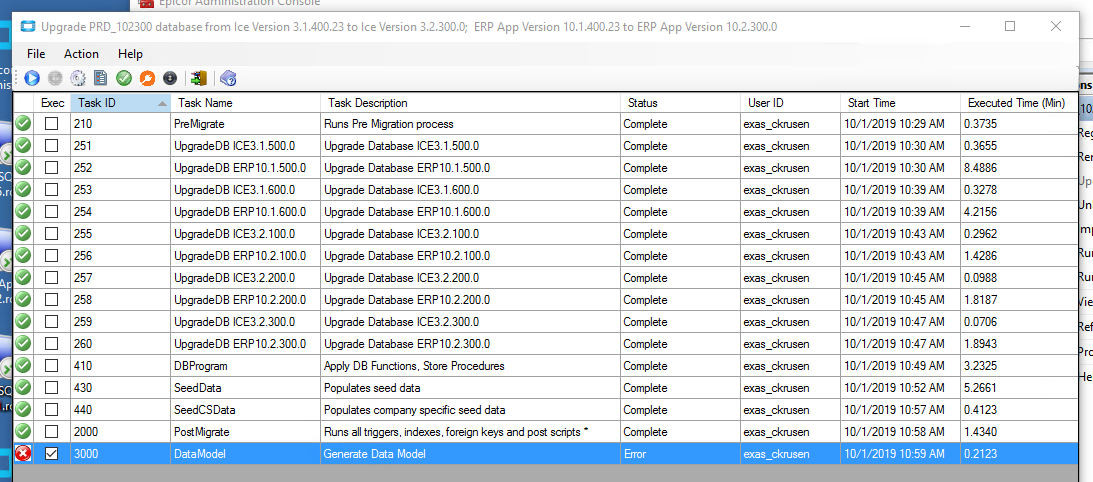Run tasks with the blue play icon
Image resolution: width=1093 pixels, height=482 pixels.
coord(32,78)
